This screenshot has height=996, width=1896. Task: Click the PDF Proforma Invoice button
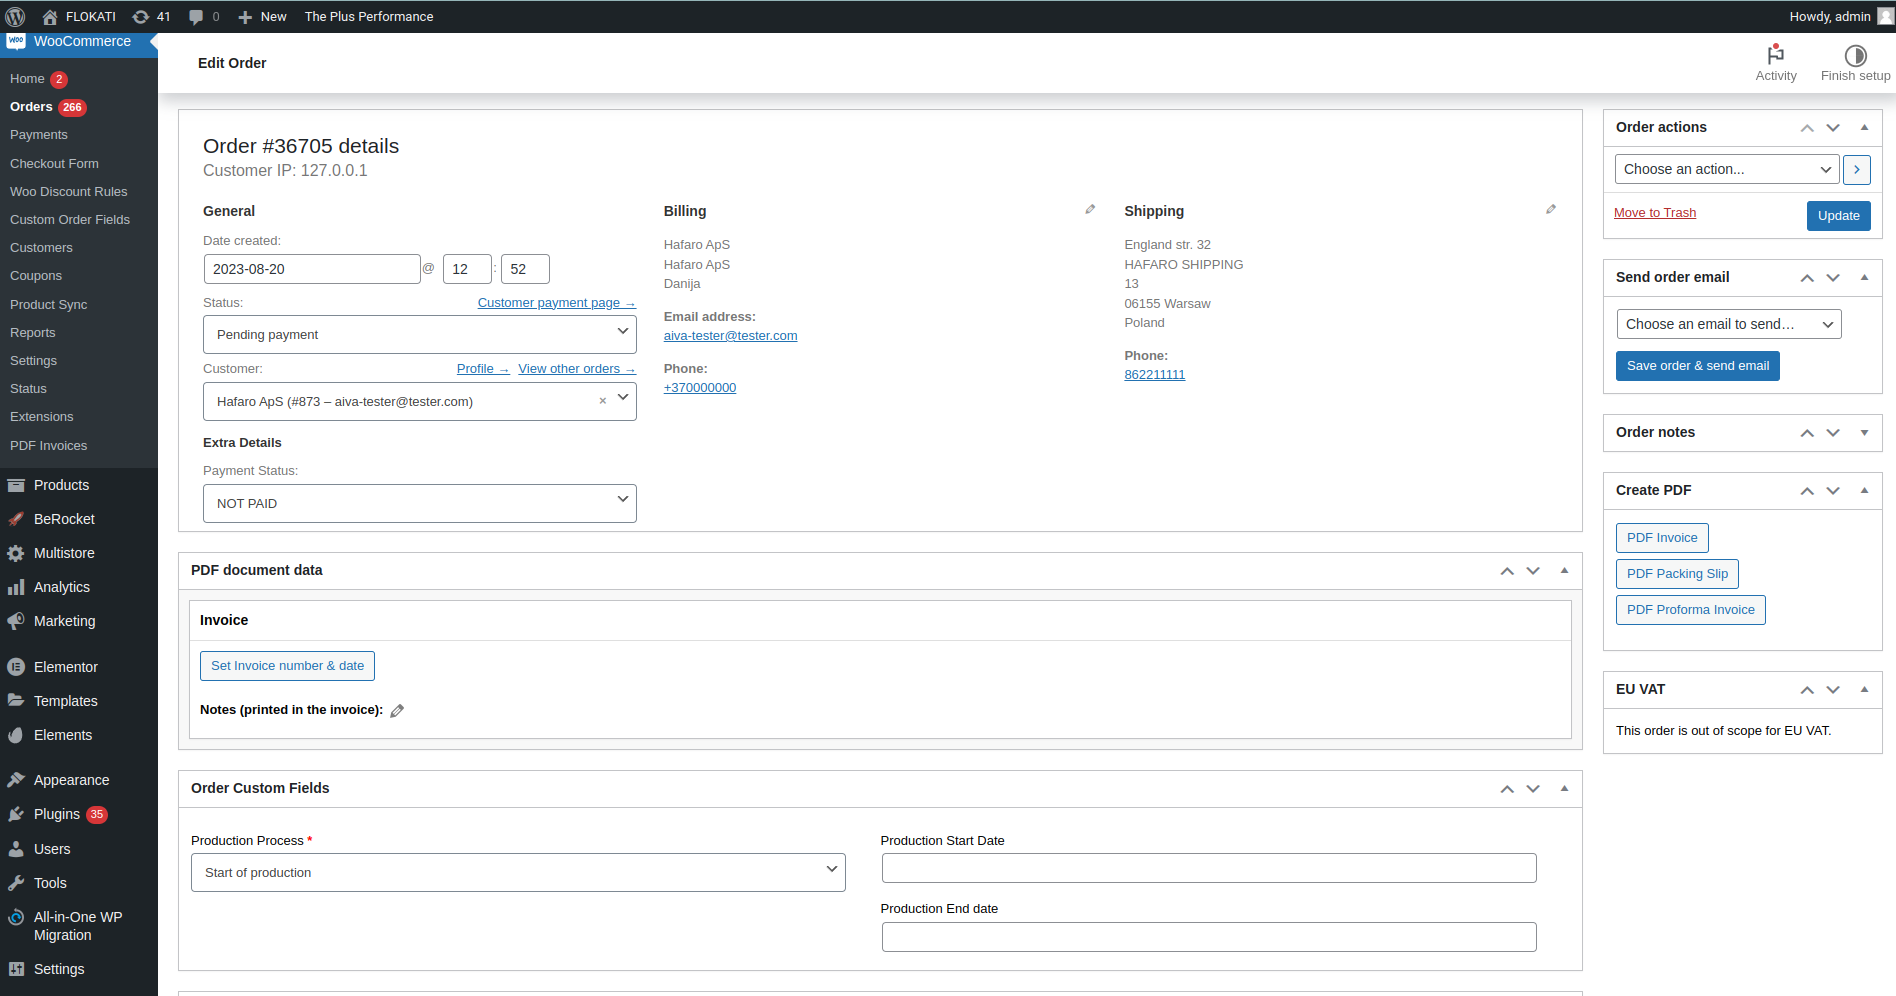(x=1690, y=610)
